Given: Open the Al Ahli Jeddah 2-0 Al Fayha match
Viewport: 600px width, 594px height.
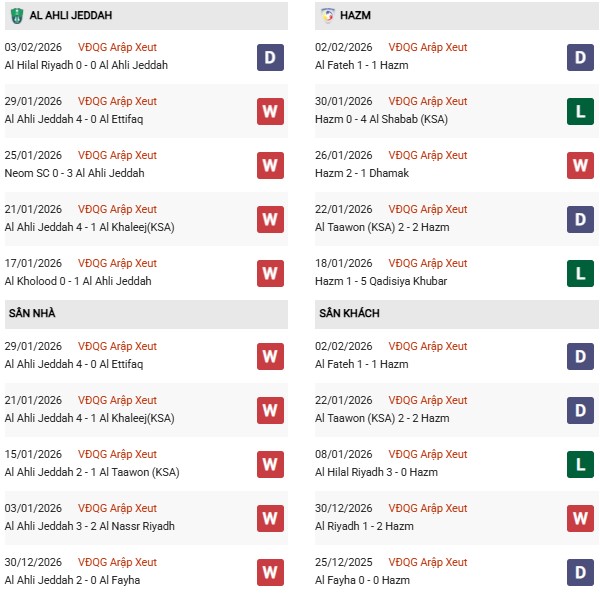Looking at the screenshot, I should tap(72, 581).
